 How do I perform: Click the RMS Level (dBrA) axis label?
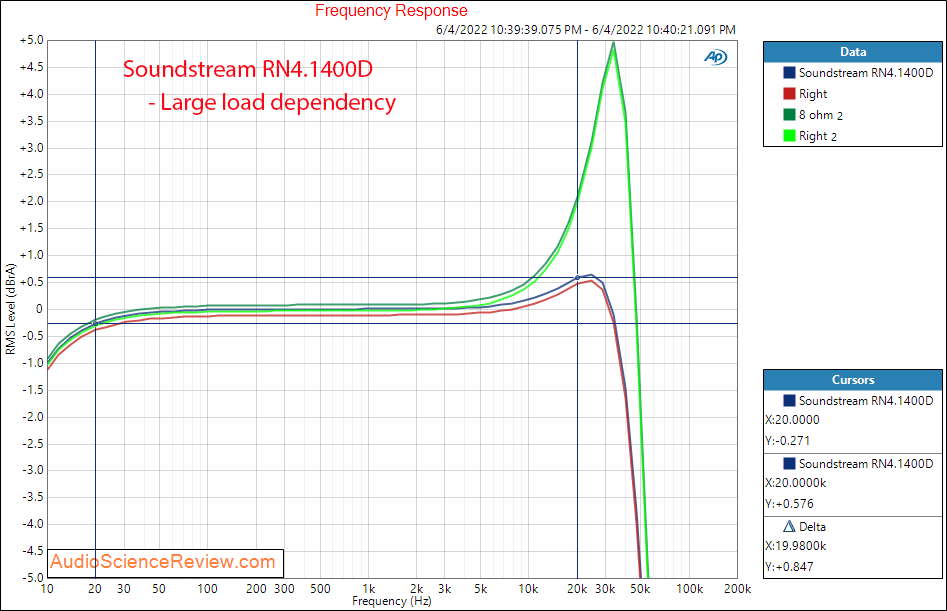pos(10,309)
